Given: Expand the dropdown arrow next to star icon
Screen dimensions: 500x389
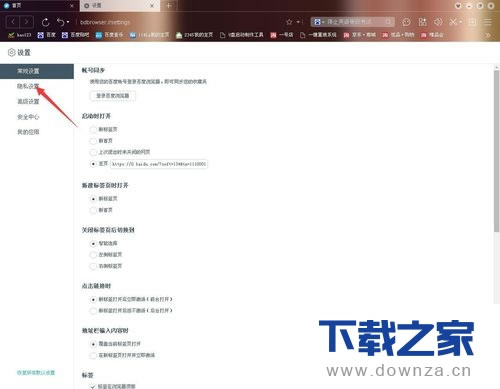Looking at the screenshot, I should coord(298,22).
